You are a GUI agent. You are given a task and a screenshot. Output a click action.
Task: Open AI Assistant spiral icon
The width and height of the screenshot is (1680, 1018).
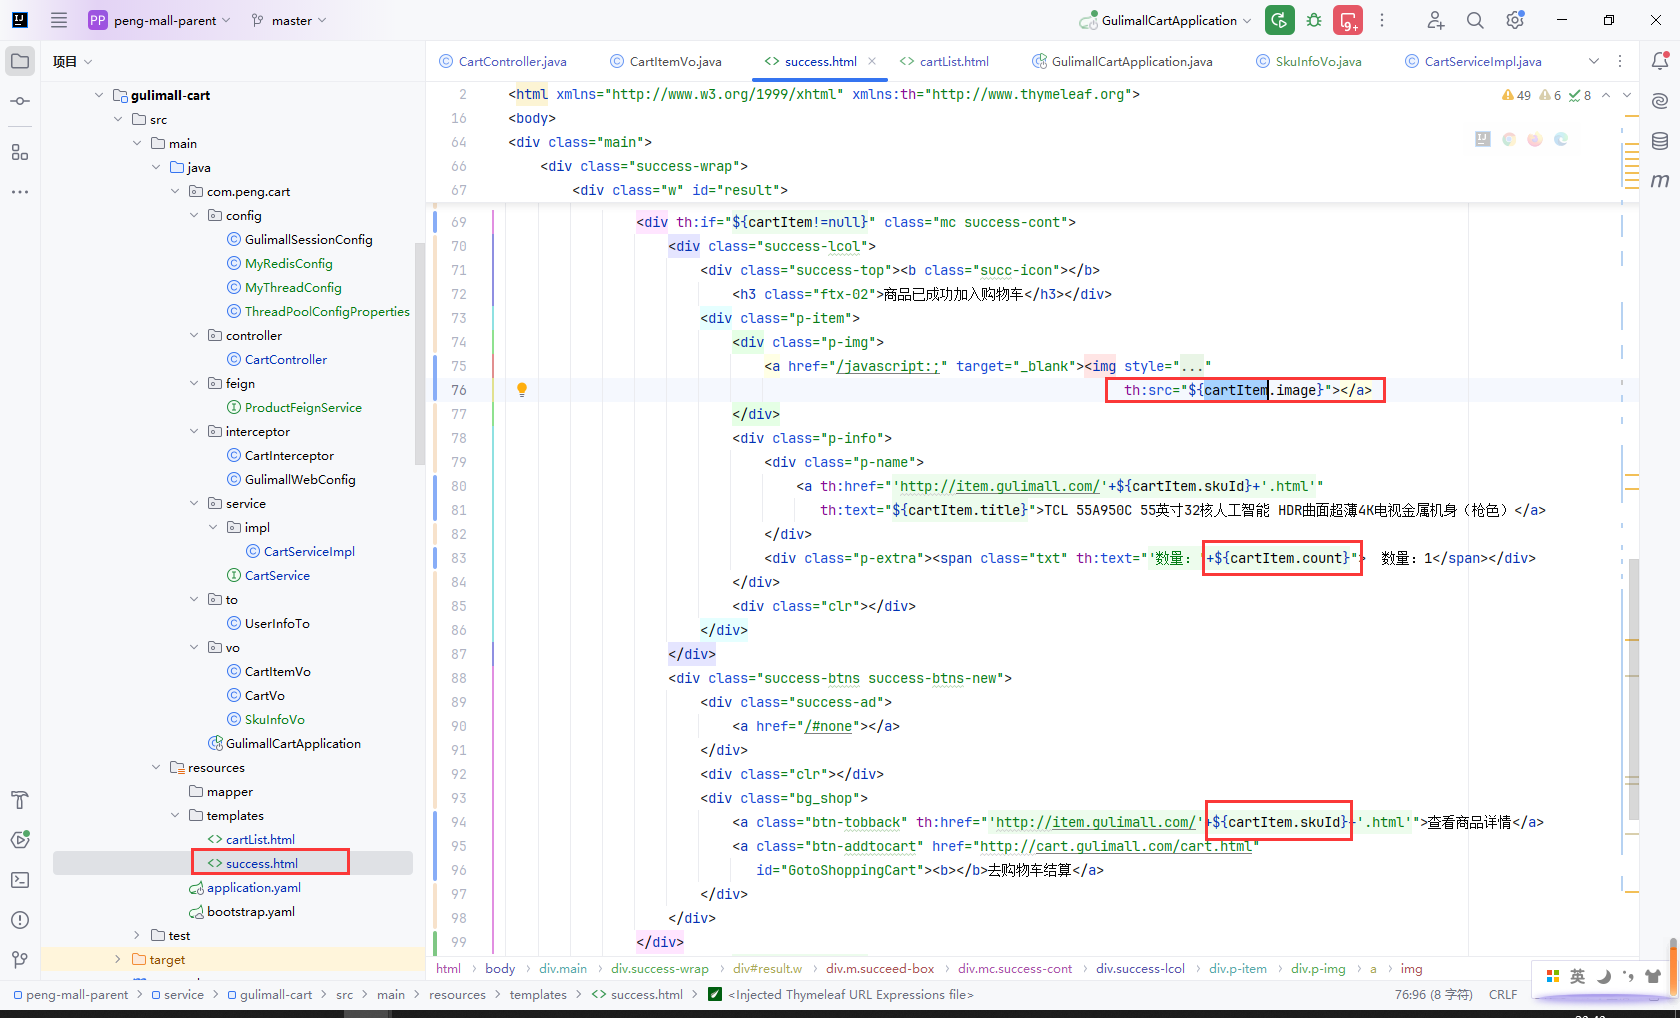pyautogui.click(x=1660, y=101)
